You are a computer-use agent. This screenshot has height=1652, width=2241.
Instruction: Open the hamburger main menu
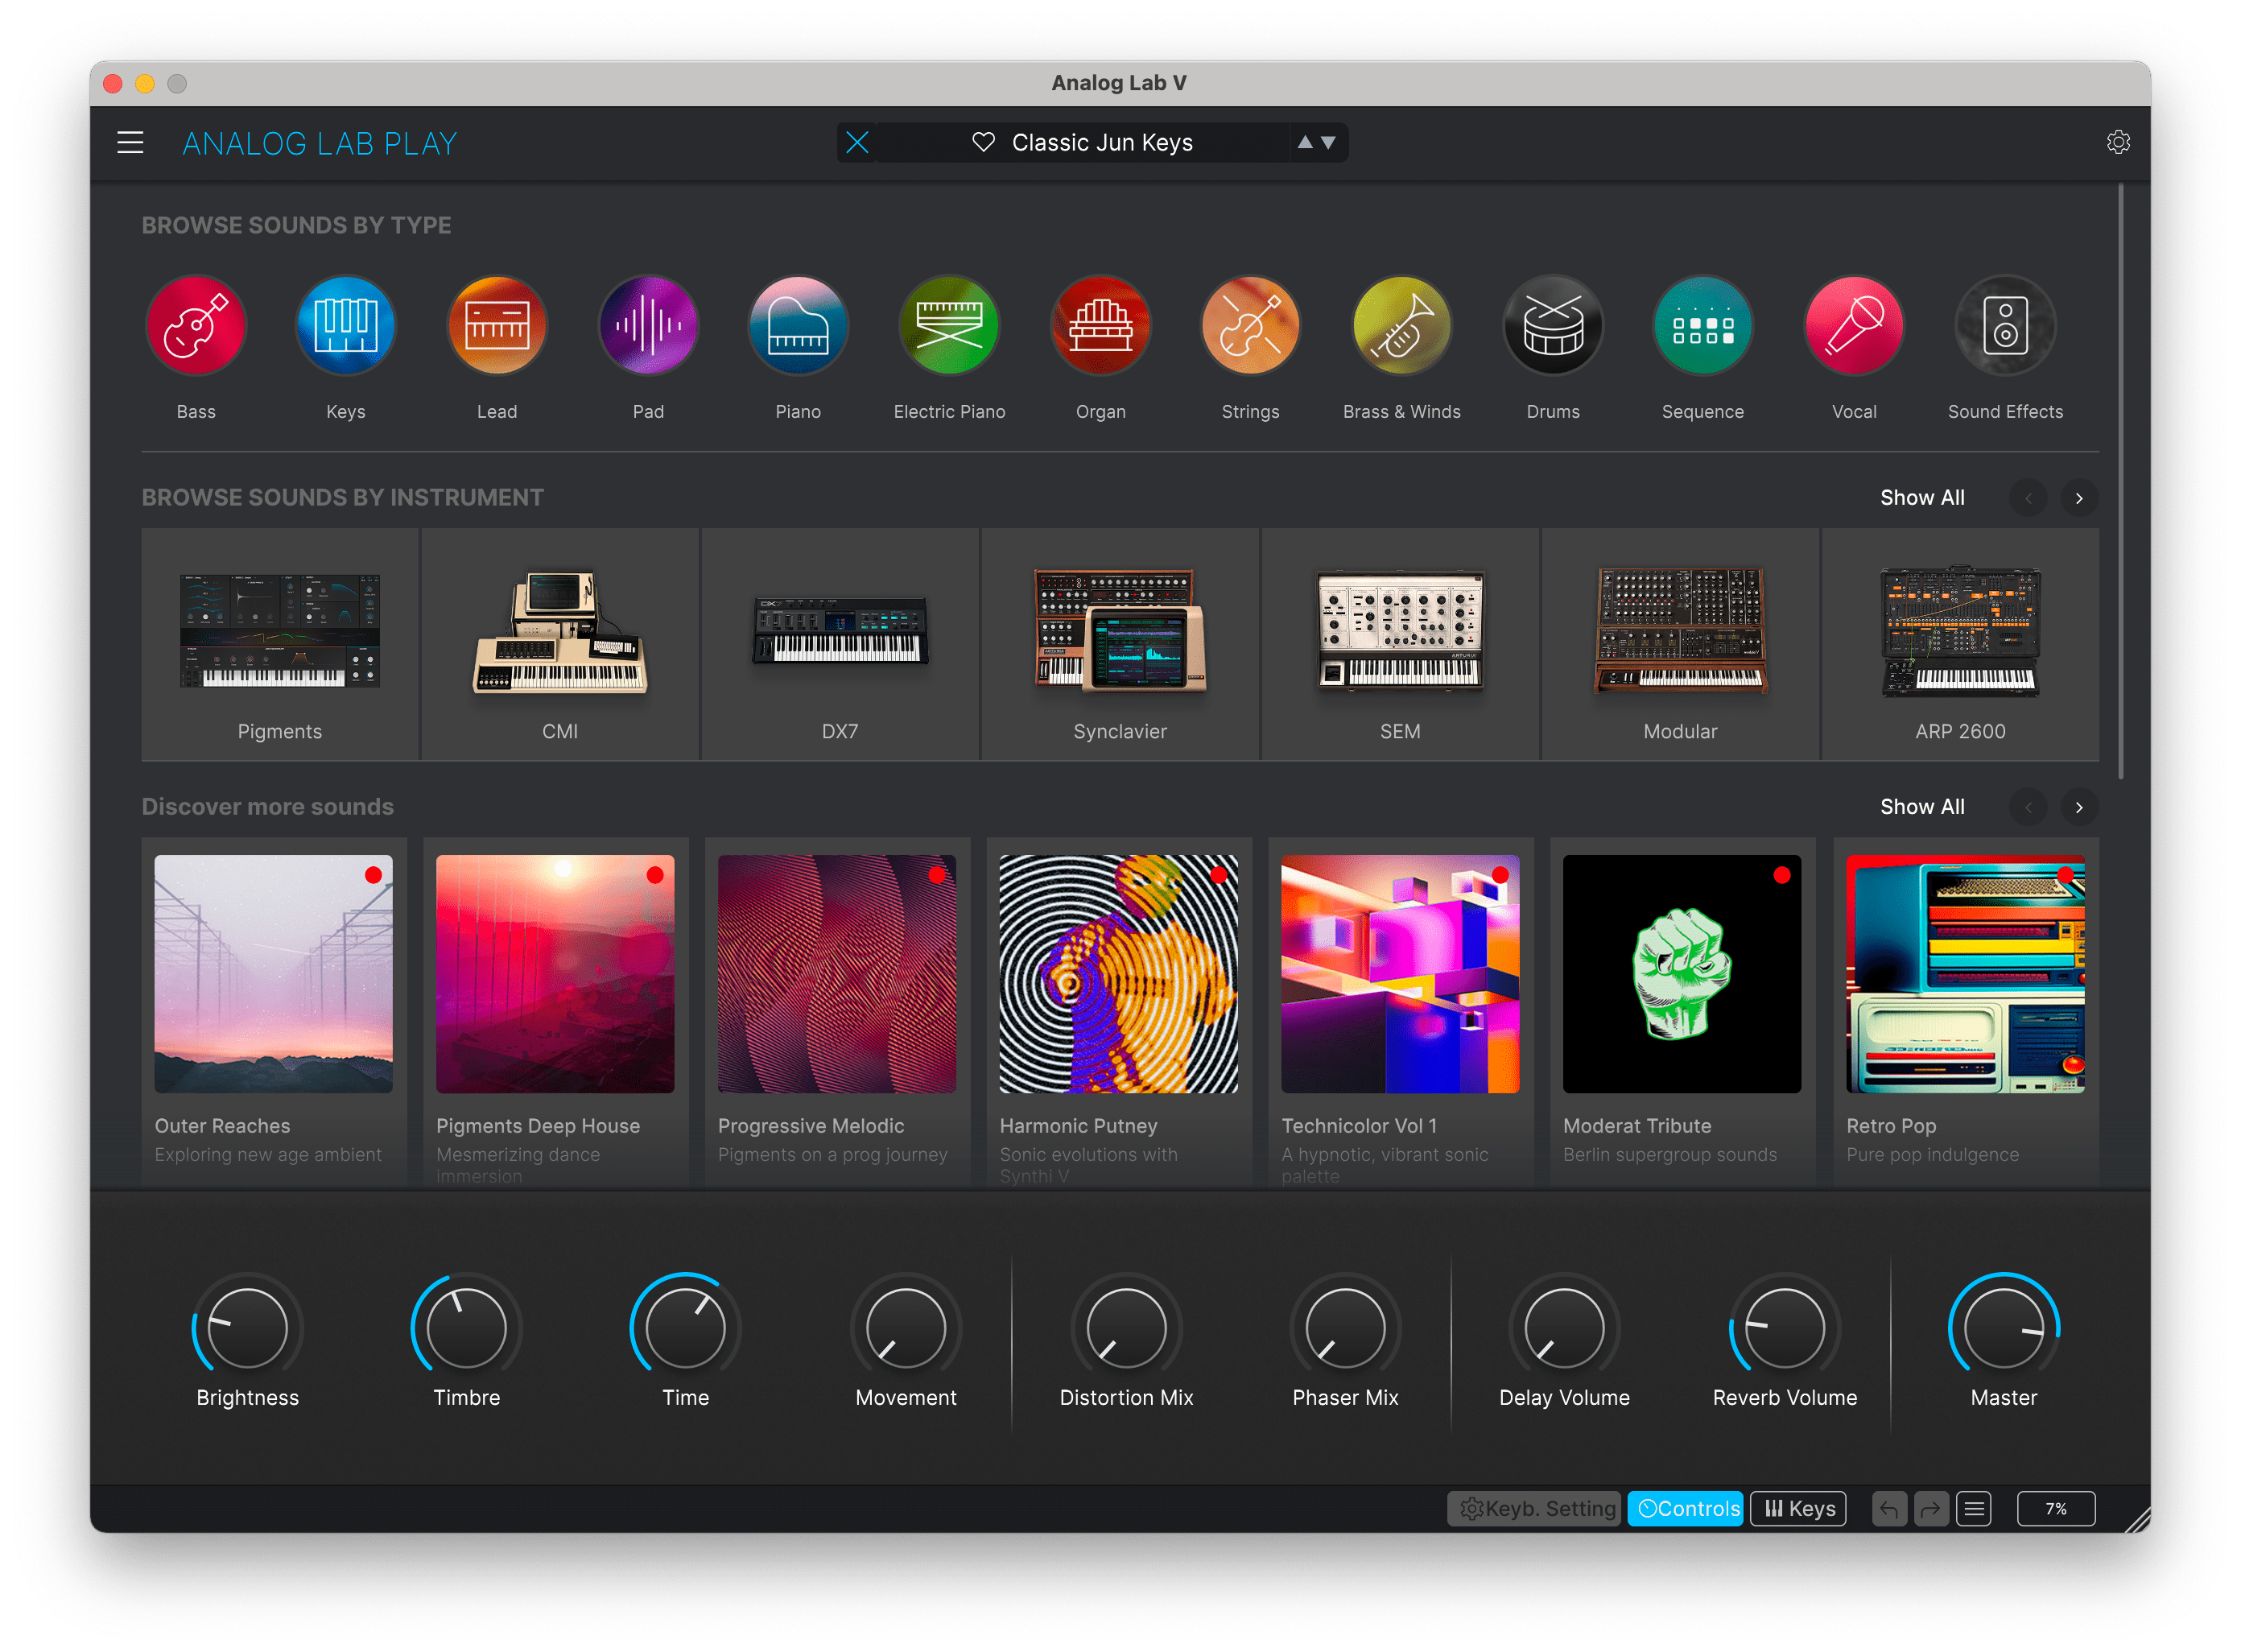click(x=130, y=143)
